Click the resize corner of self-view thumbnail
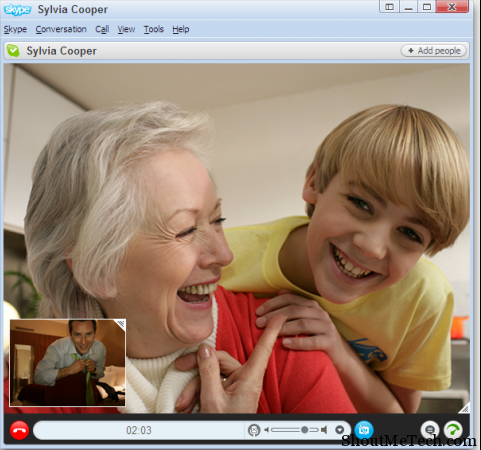Image resolution: width=481 pixels, height=450 pixels. [120, 324]
